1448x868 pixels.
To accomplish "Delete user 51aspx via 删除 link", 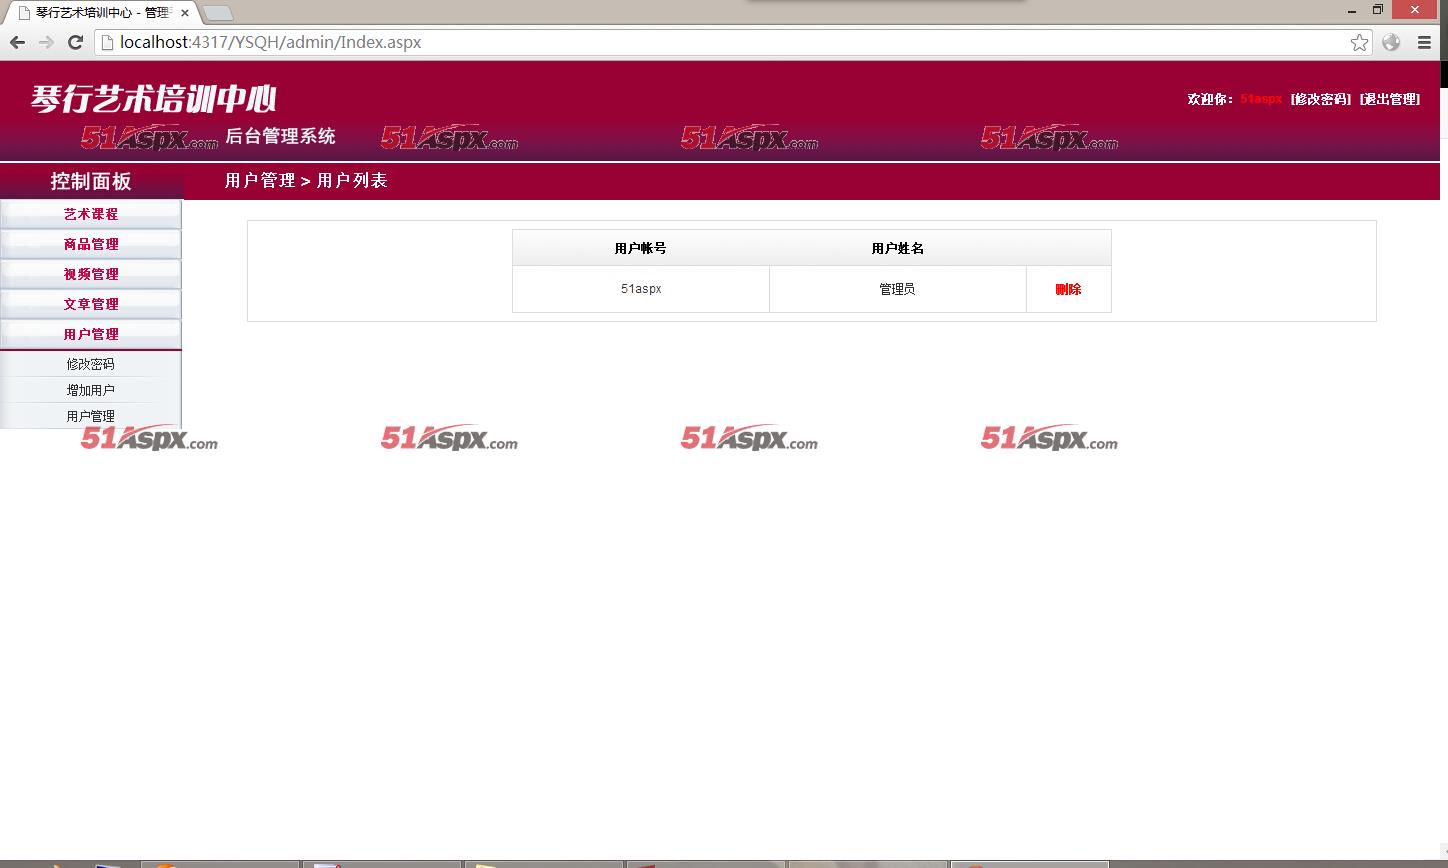I will pos(1068,289).
